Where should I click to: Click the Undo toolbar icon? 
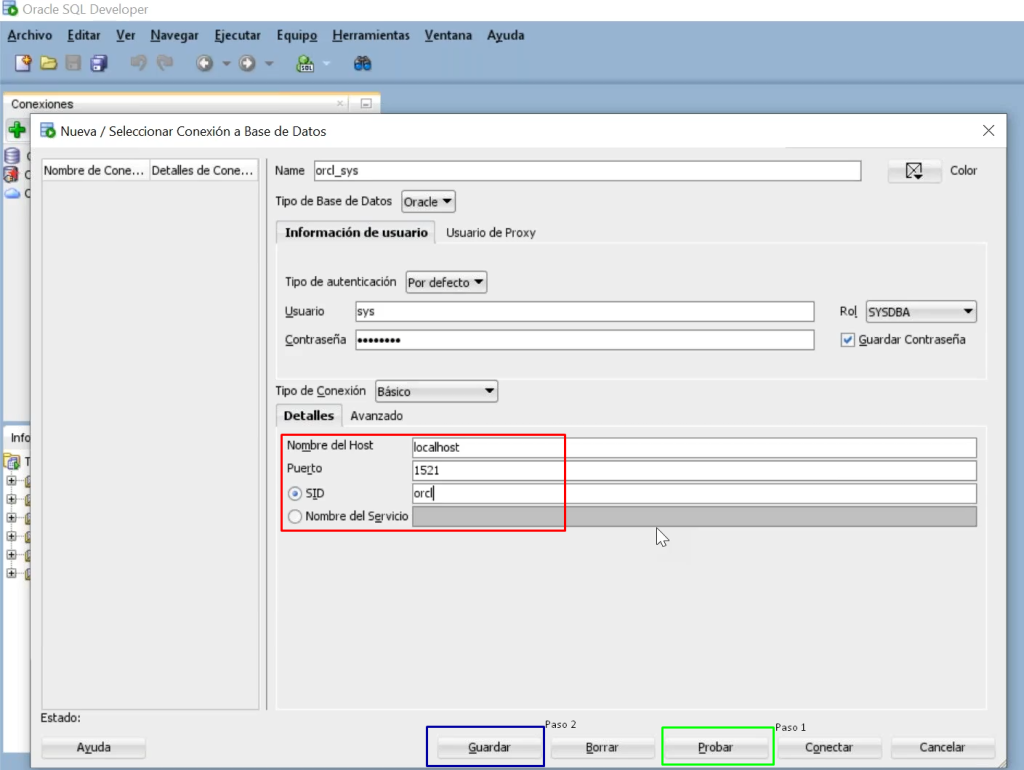tap(138, 63)
